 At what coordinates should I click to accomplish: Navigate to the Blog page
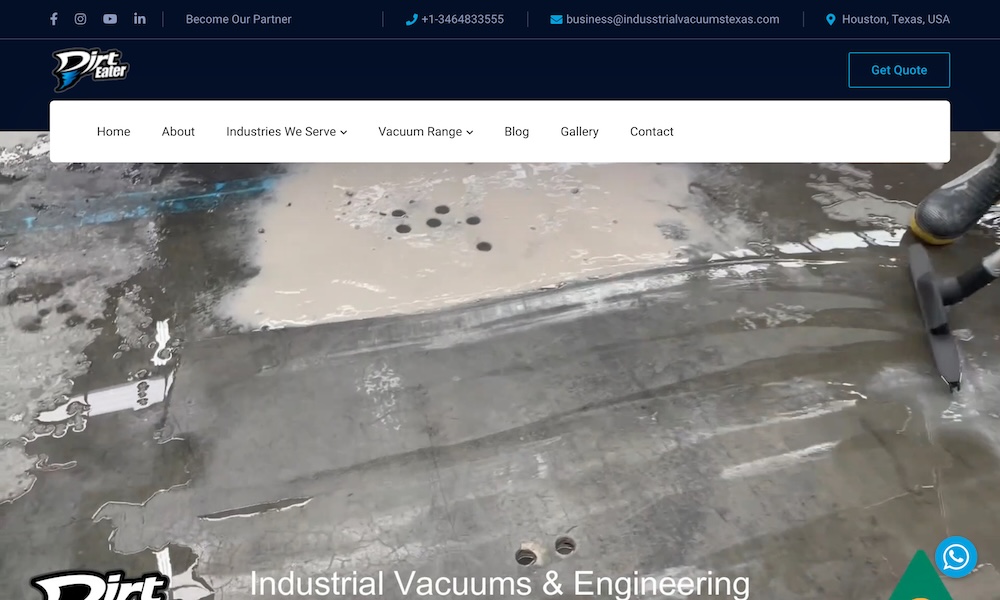[517, 132]
